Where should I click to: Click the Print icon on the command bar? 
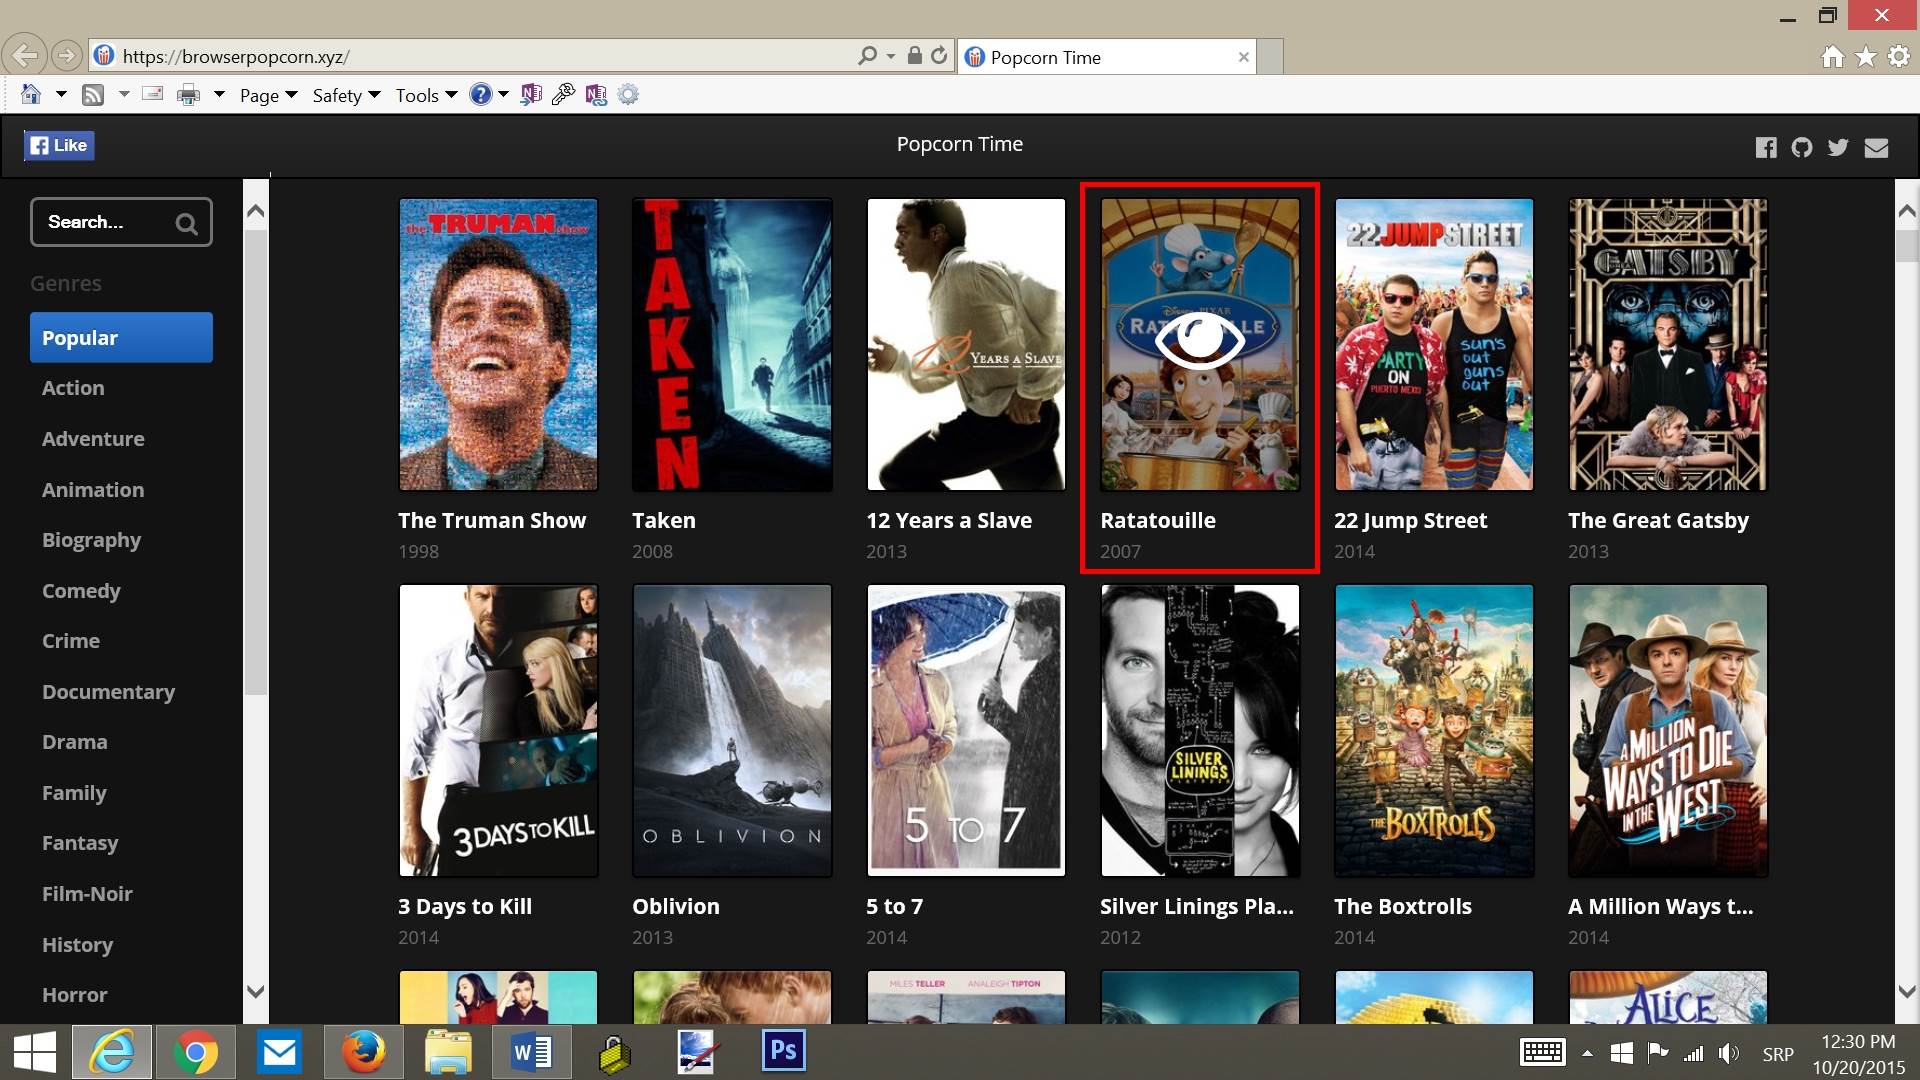(x=188, y=94)
